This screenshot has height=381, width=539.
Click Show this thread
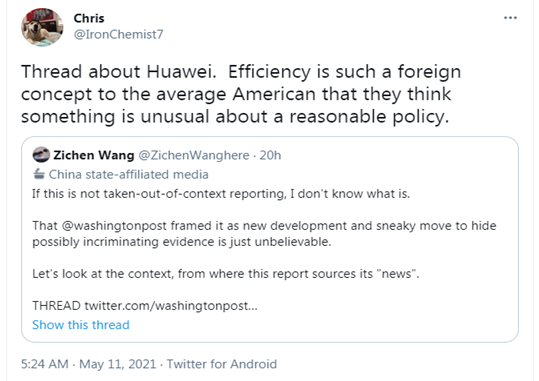[x=81, y=325]
